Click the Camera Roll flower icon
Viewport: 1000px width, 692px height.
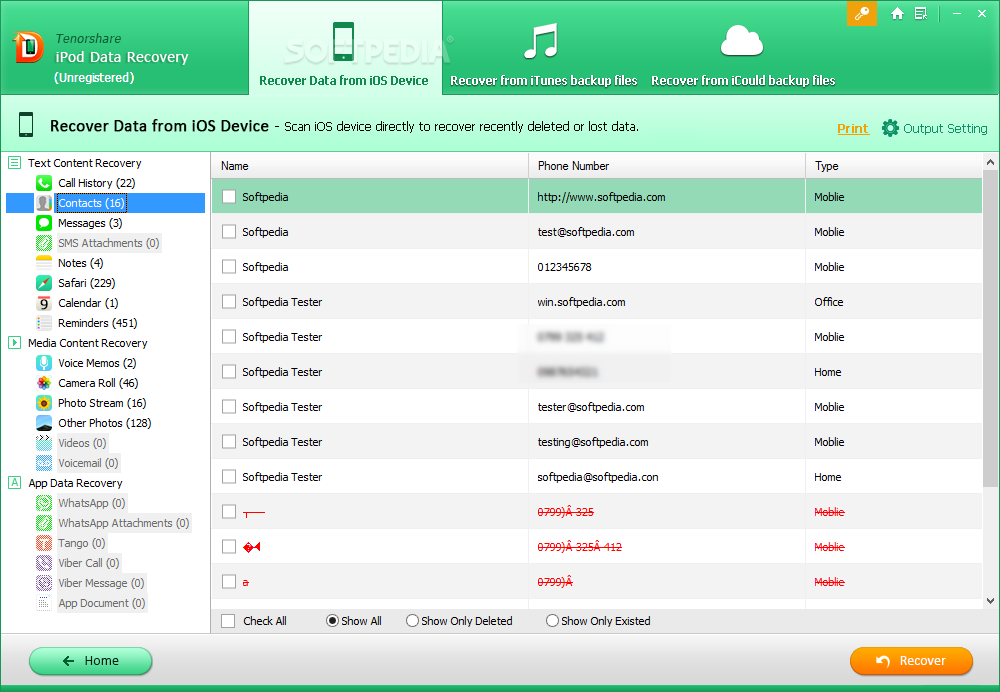tap(44, 383)
